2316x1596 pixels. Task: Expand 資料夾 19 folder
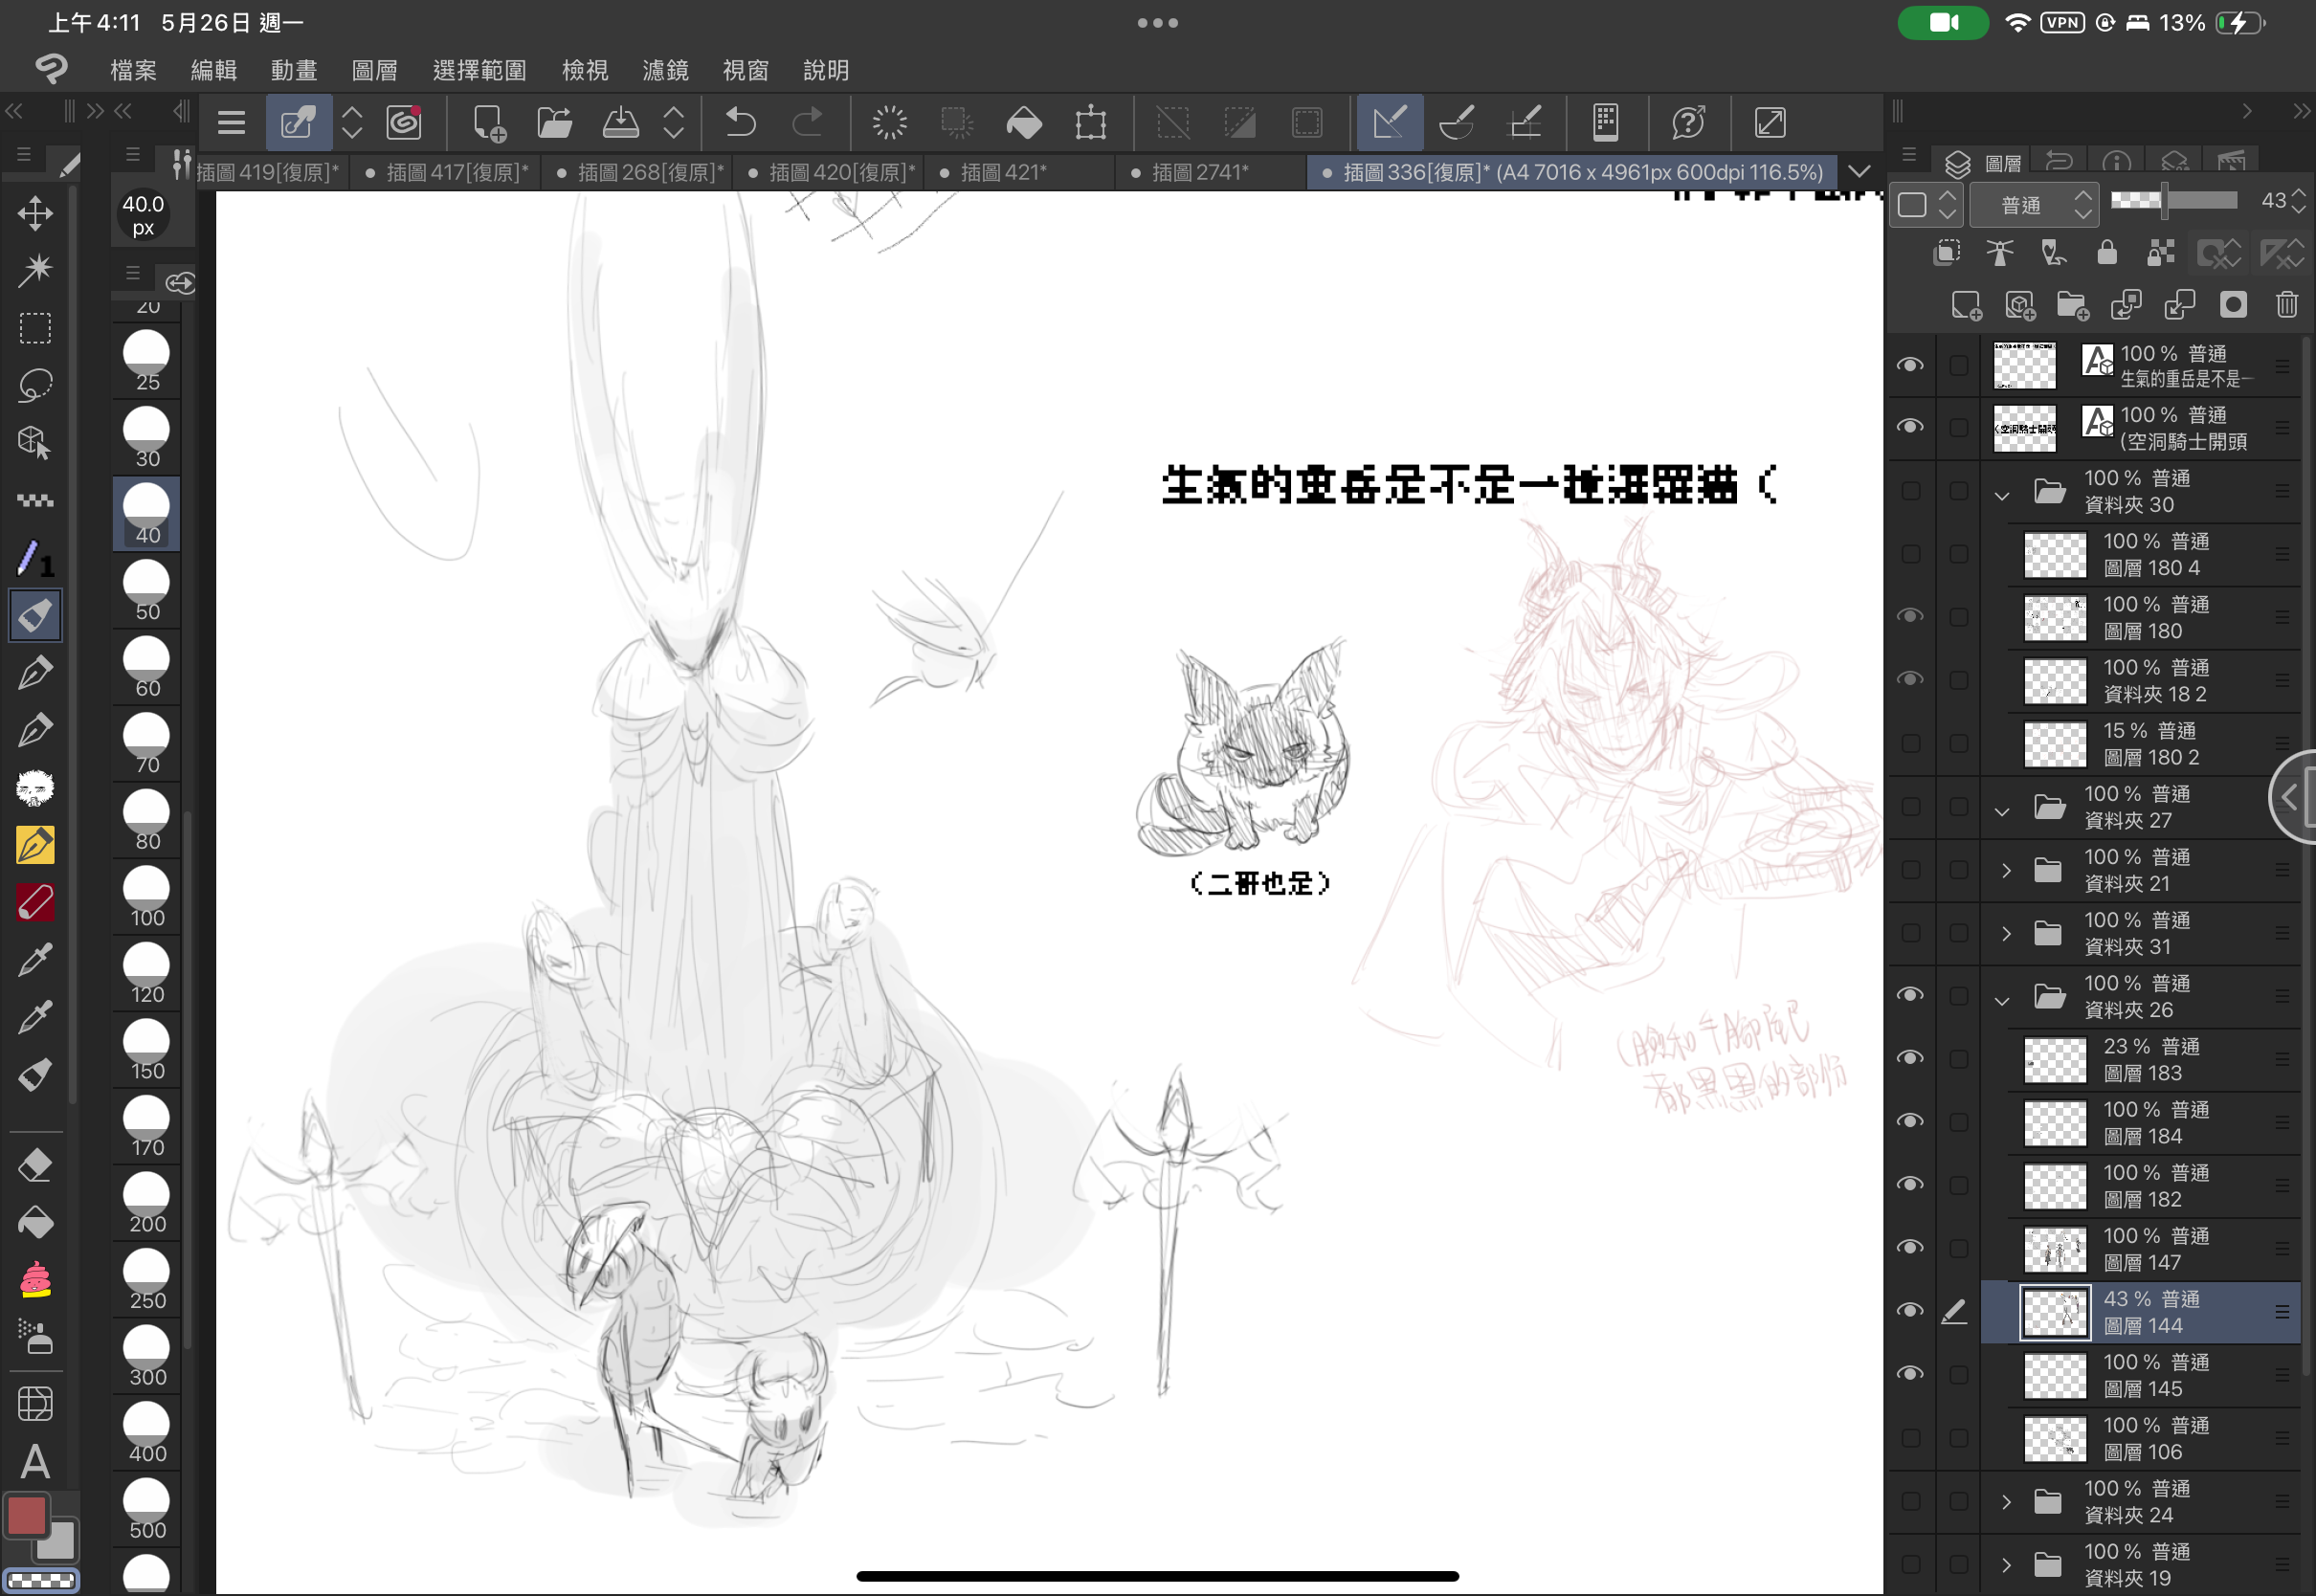pos(2006,1565)
